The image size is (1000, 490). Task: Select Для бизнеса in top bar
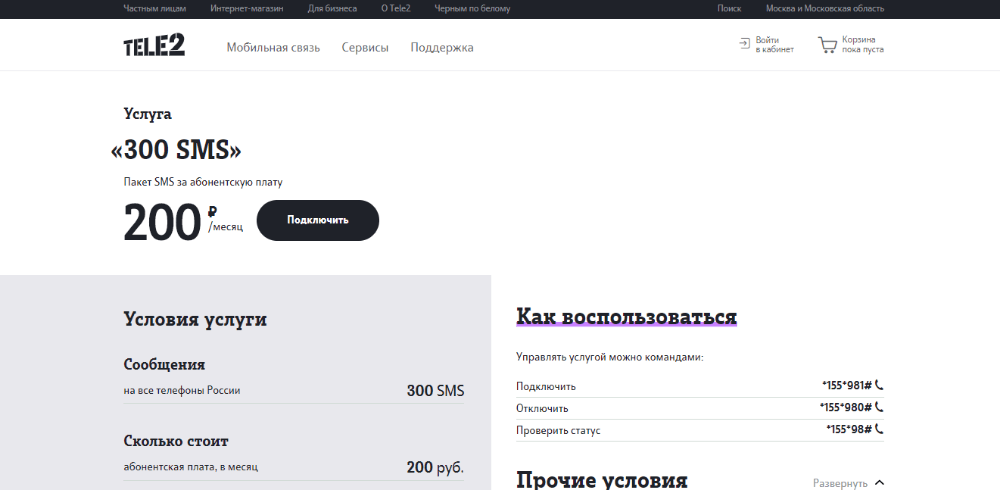tap(332, 9)
